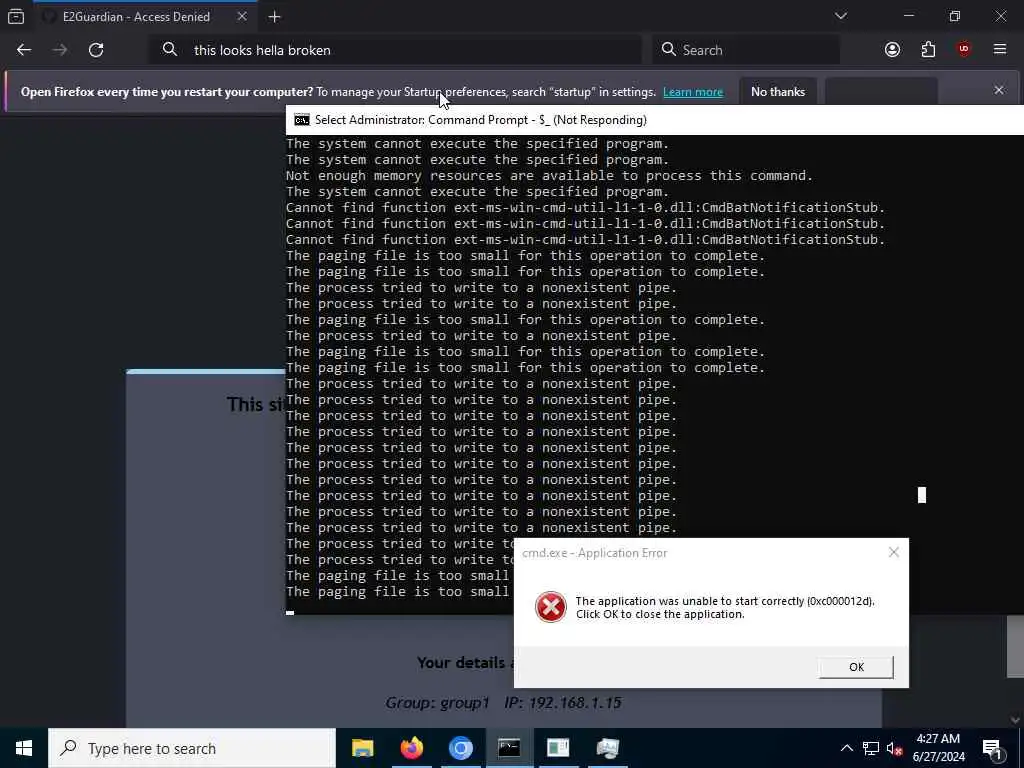Open the Firefox extensions puzzle icon
1024x768 pixels.
click(928, 50)
